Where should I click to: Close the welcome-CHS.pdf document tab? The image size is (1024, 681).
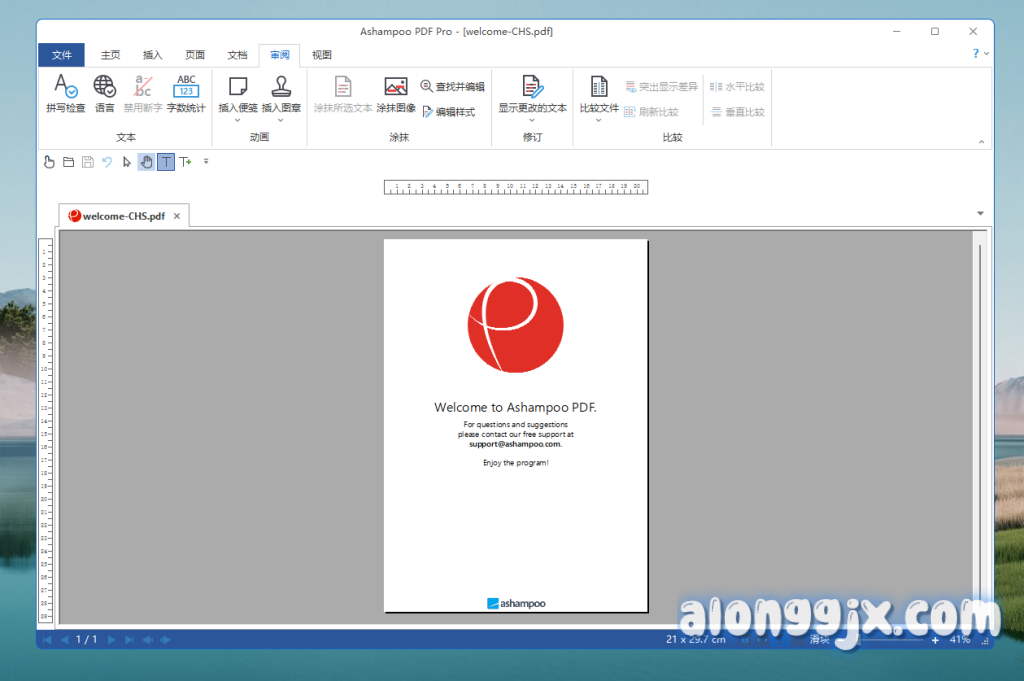[x=177, y=215]
